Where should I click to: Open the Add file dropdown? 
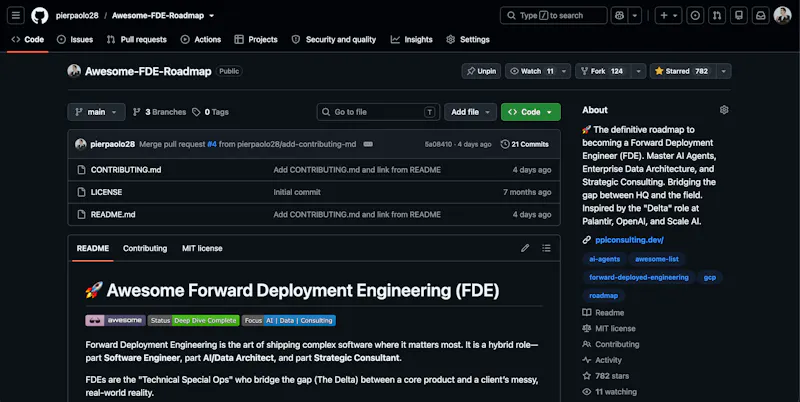[x=470, y=112]
